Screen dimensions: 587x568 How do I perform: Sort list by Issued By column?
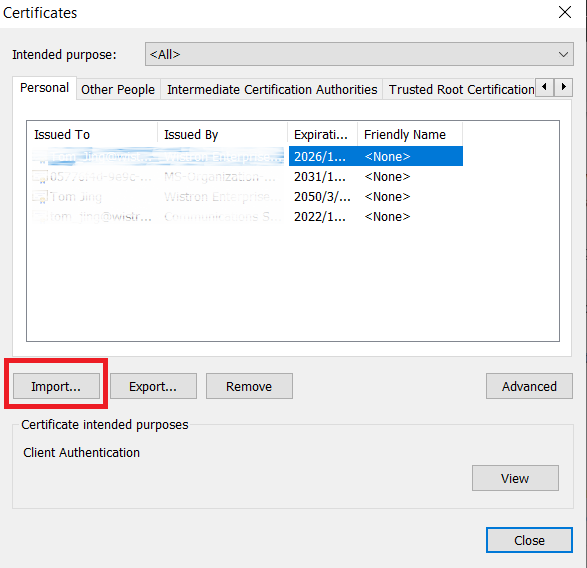[222, 134]
